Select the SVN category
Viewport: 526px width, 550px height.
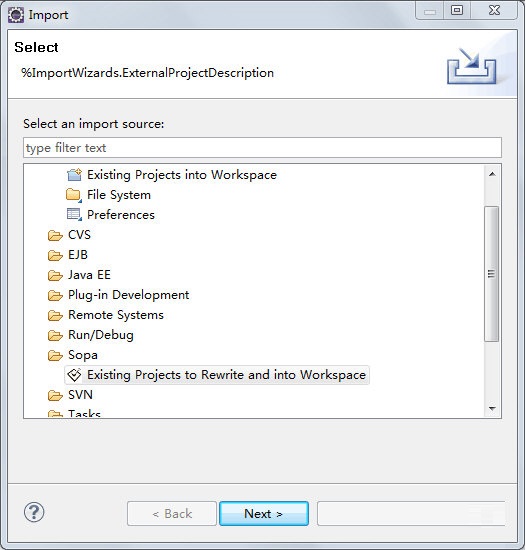80,395
